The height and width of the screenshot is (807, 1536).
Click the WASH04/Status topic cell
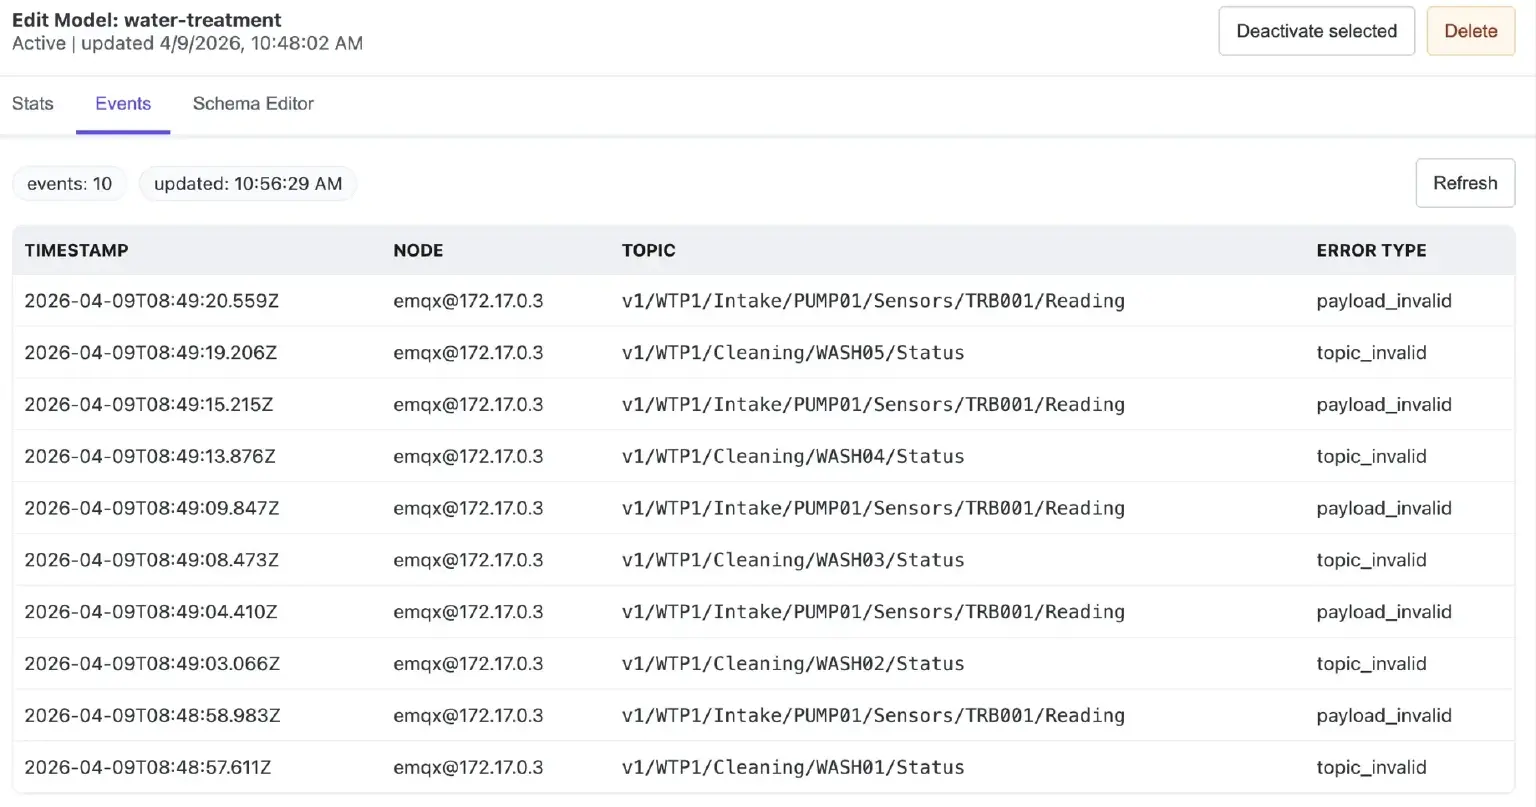(x=793, y=457)
